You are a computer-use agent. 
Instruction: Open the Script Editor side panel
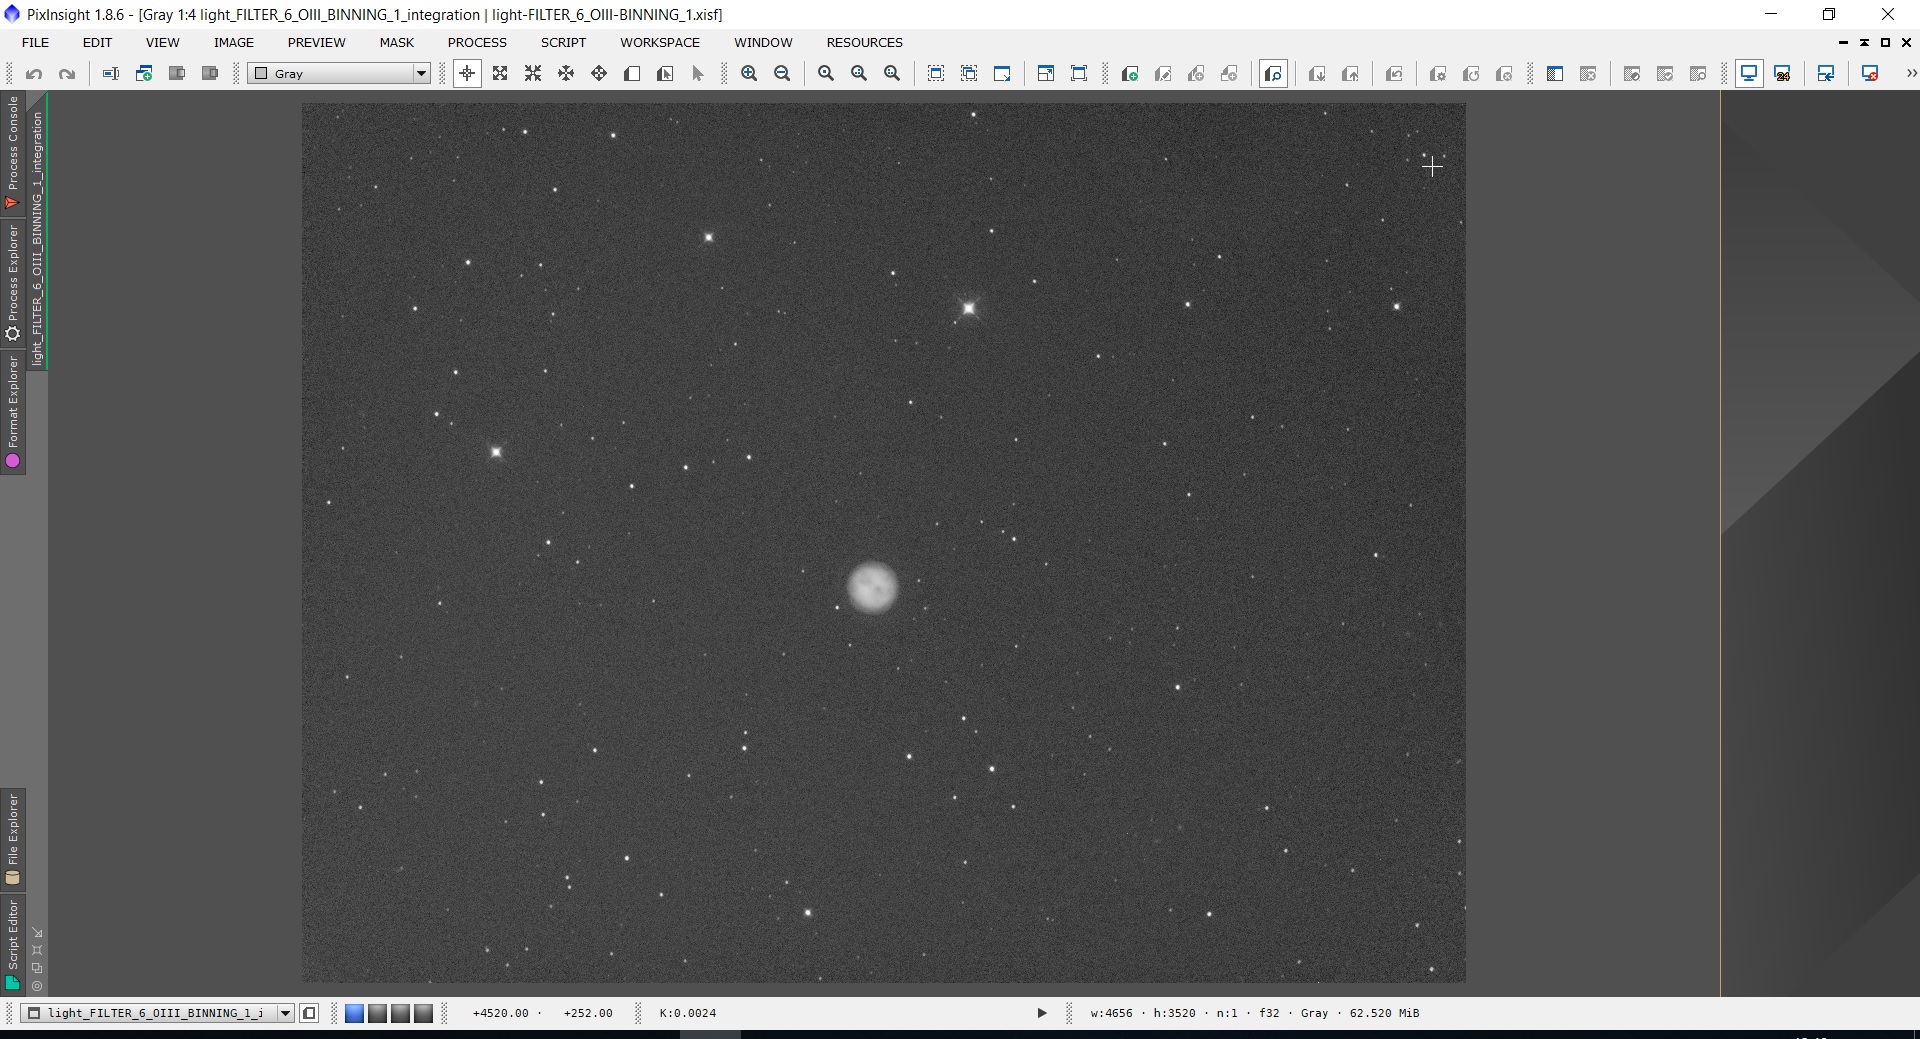tap(12, 945)
